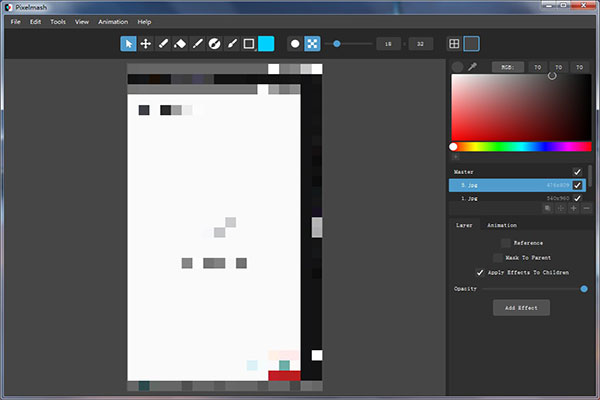Edit the first brush size value field

(388, 44)
